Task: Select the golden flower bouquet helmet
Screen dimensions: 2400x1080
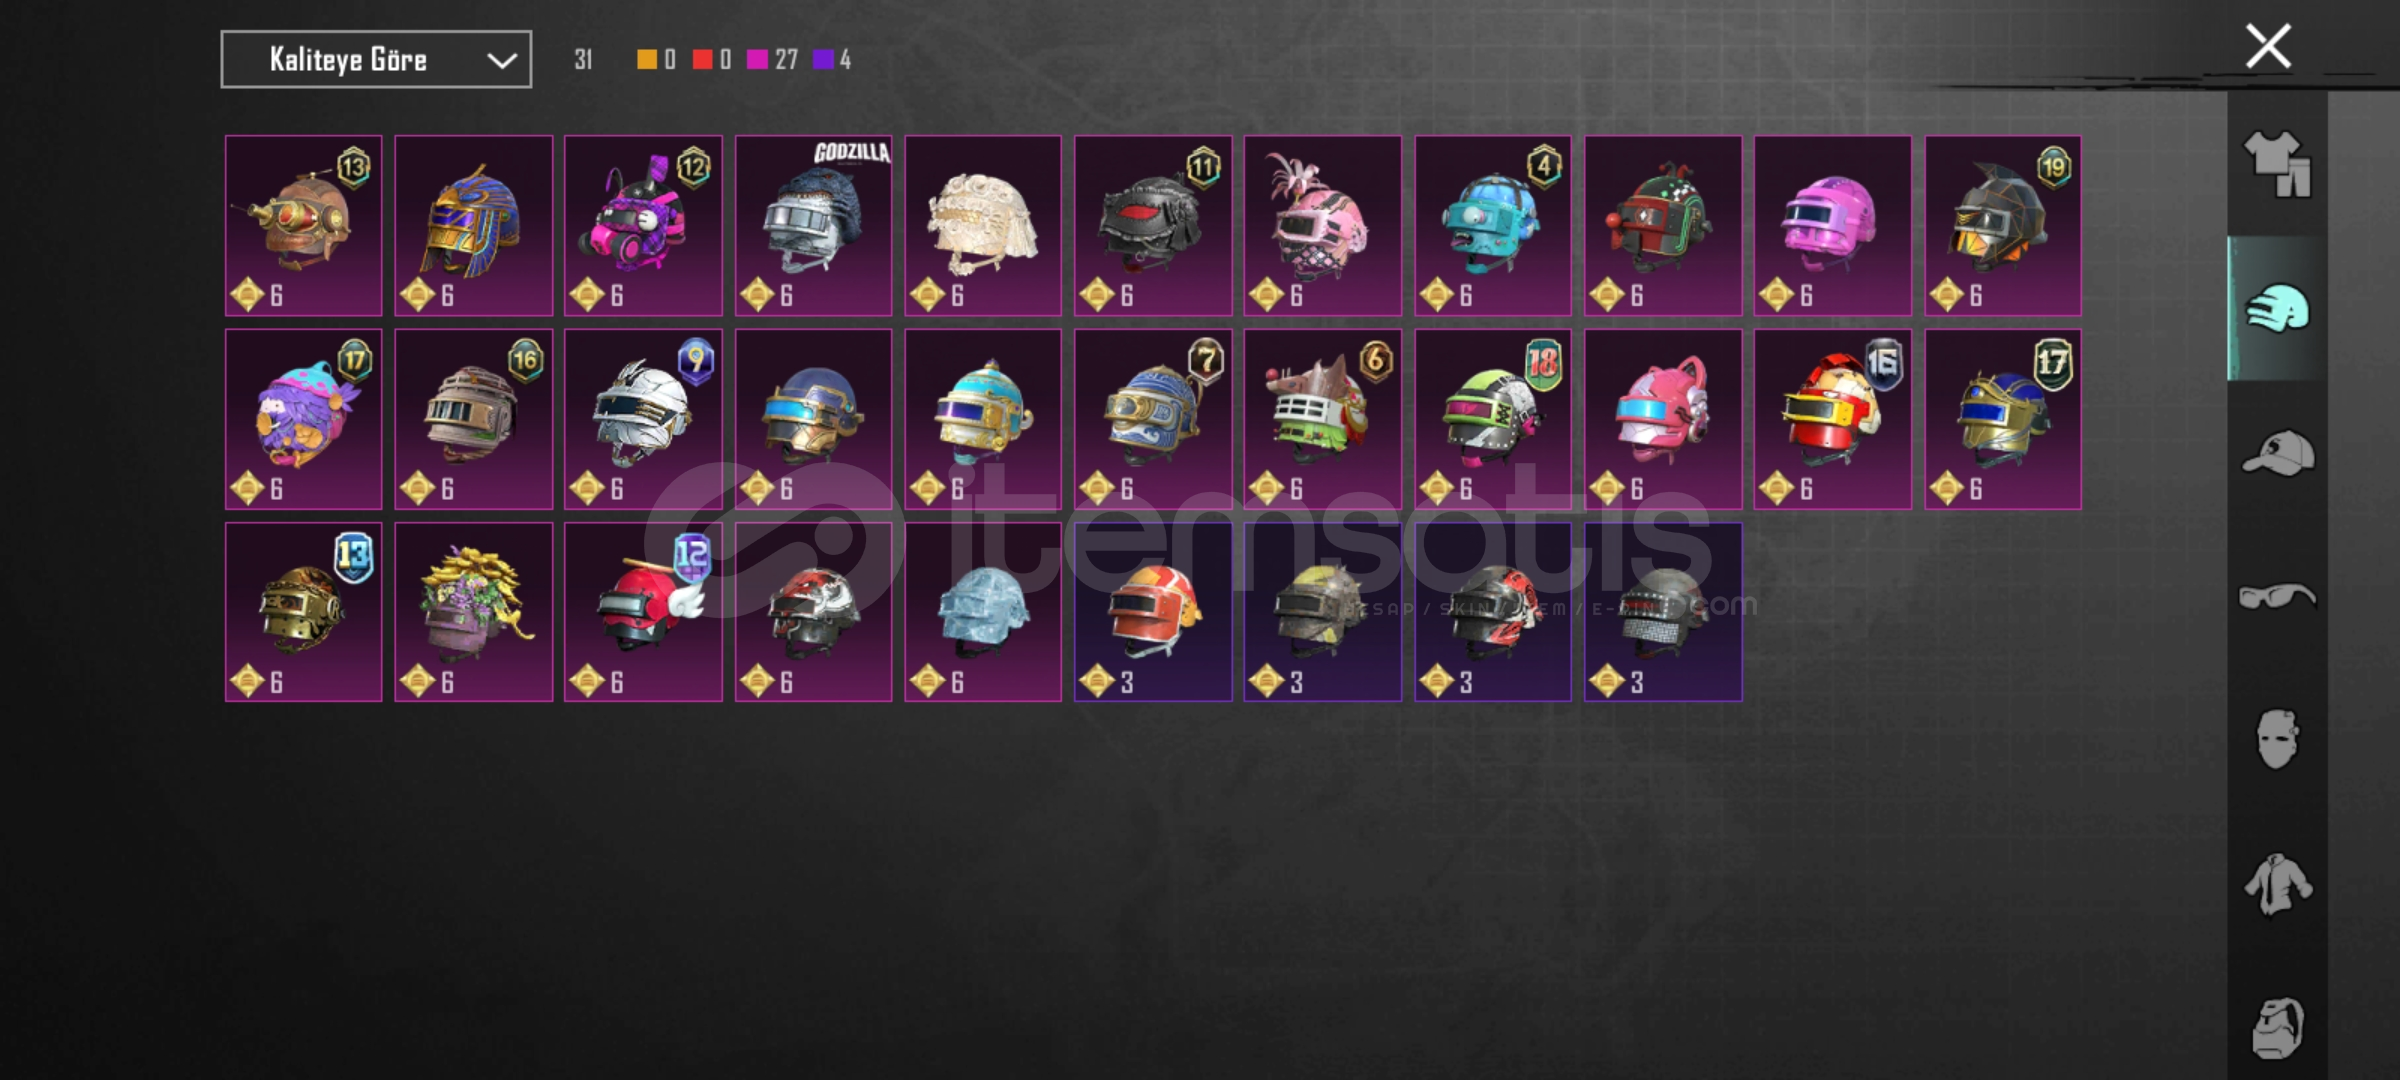Action: click(x=473, y=612)
